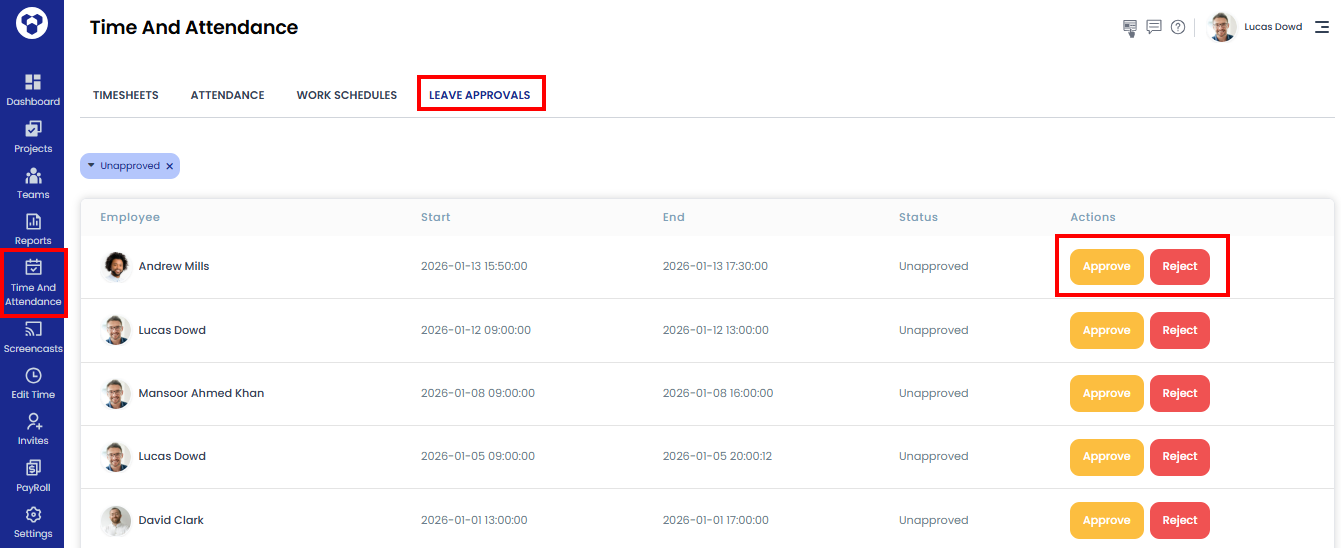This screenshot has width=1341, height=548.
Task: Open Reports from the sidebar
Action: tap(33, 222)
